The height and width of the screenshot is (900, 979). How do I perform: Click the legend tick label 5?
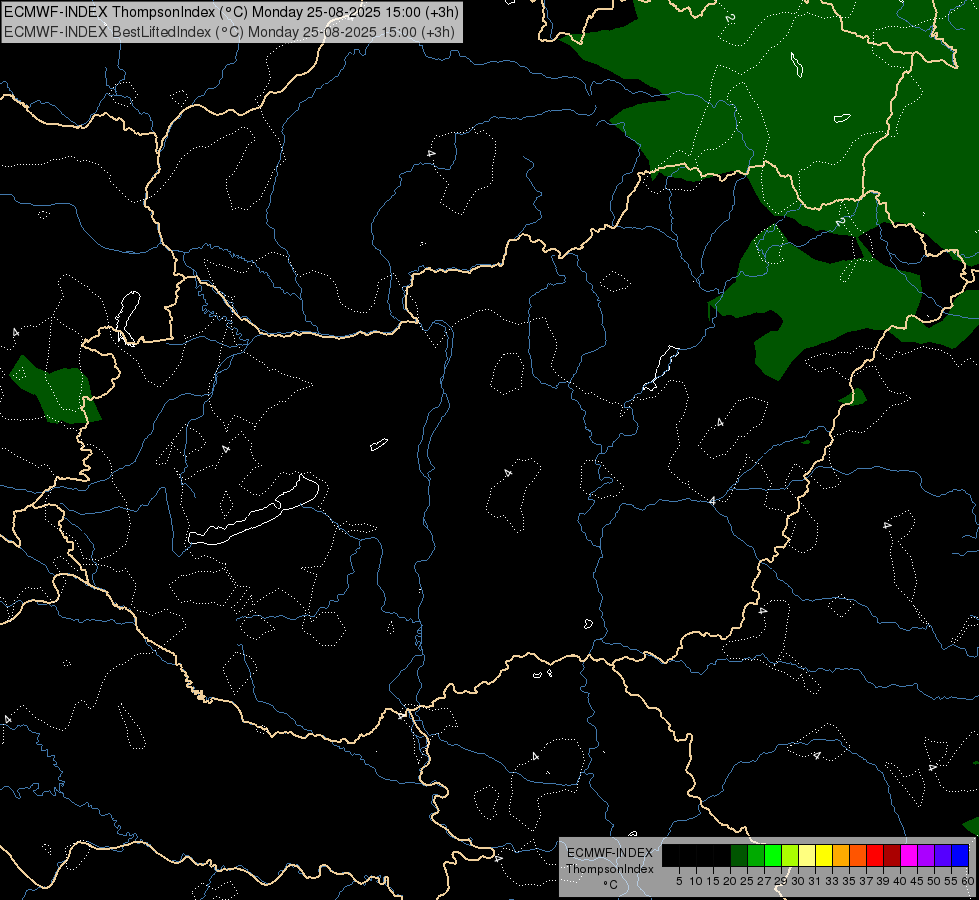(x=679, y=881)
